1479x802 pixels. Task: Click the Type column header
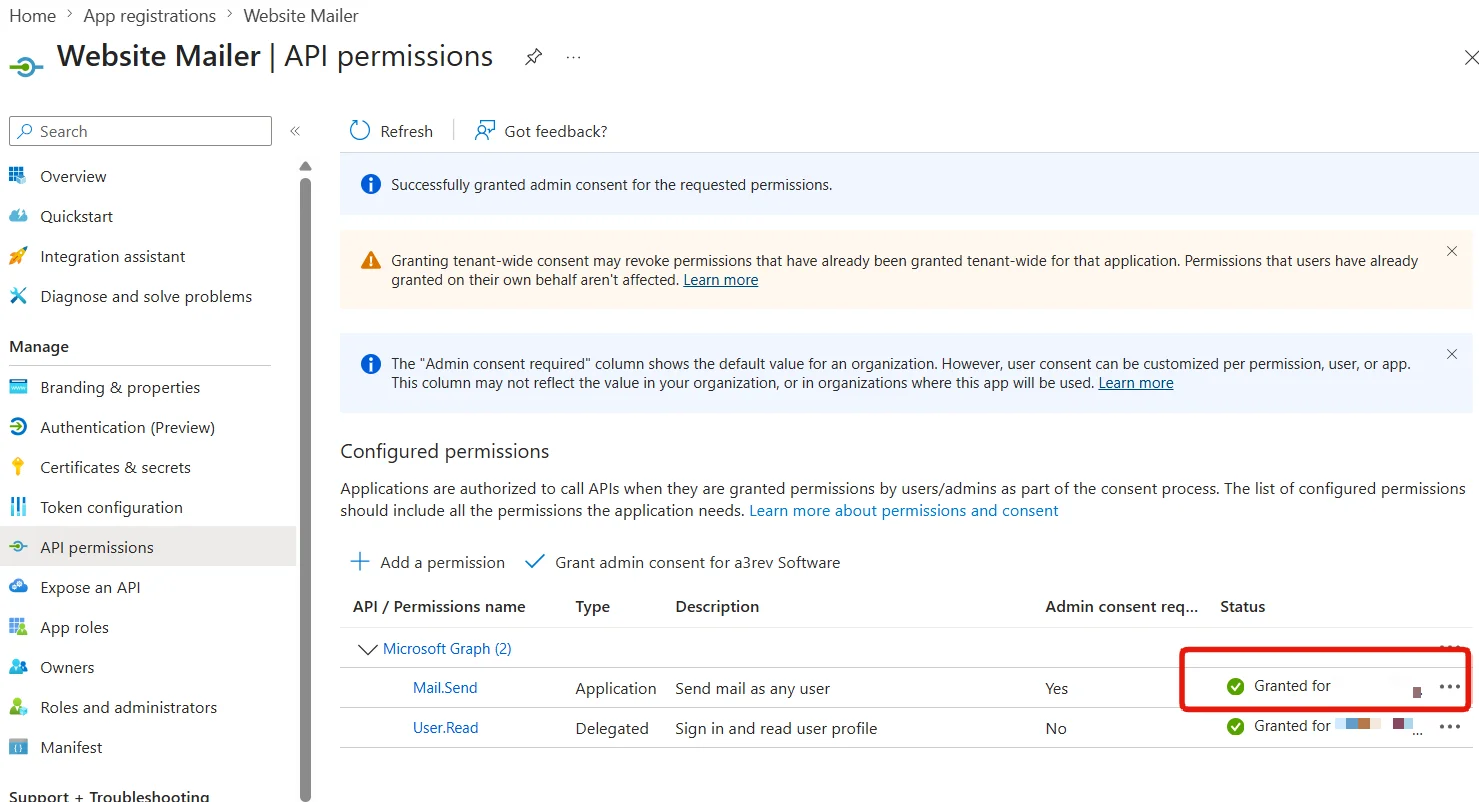pyautogui.click(x=593, y=607)
